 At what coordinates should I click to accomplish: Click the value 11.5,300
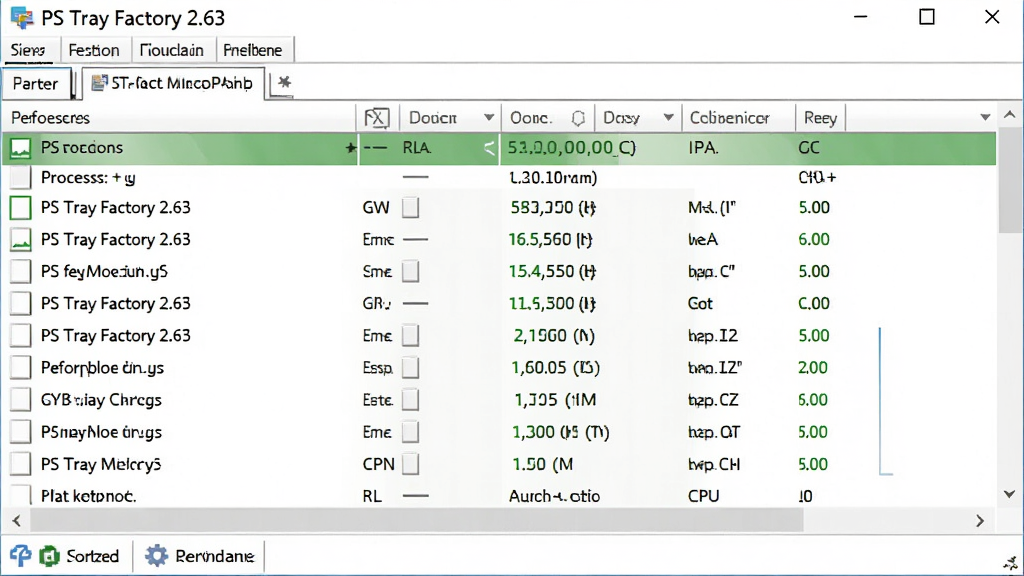(x=552, y=304)
